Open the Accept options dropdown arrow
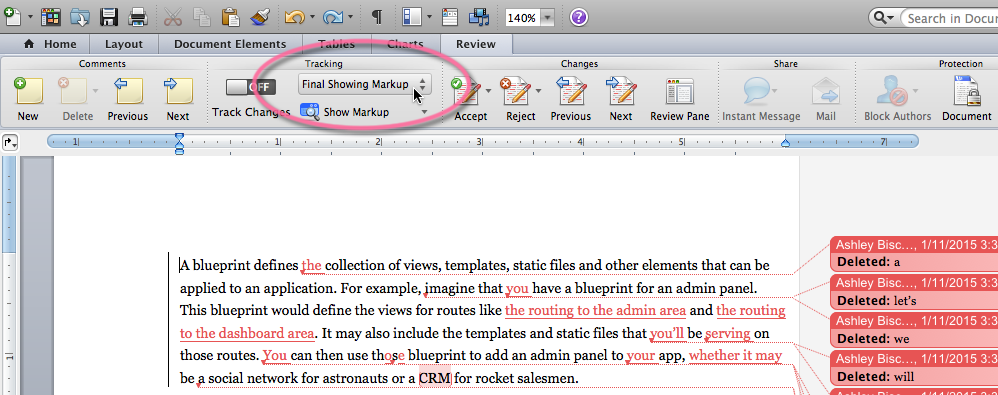The height and width of the screenshot is (395, 998). [x=489, y=91]
